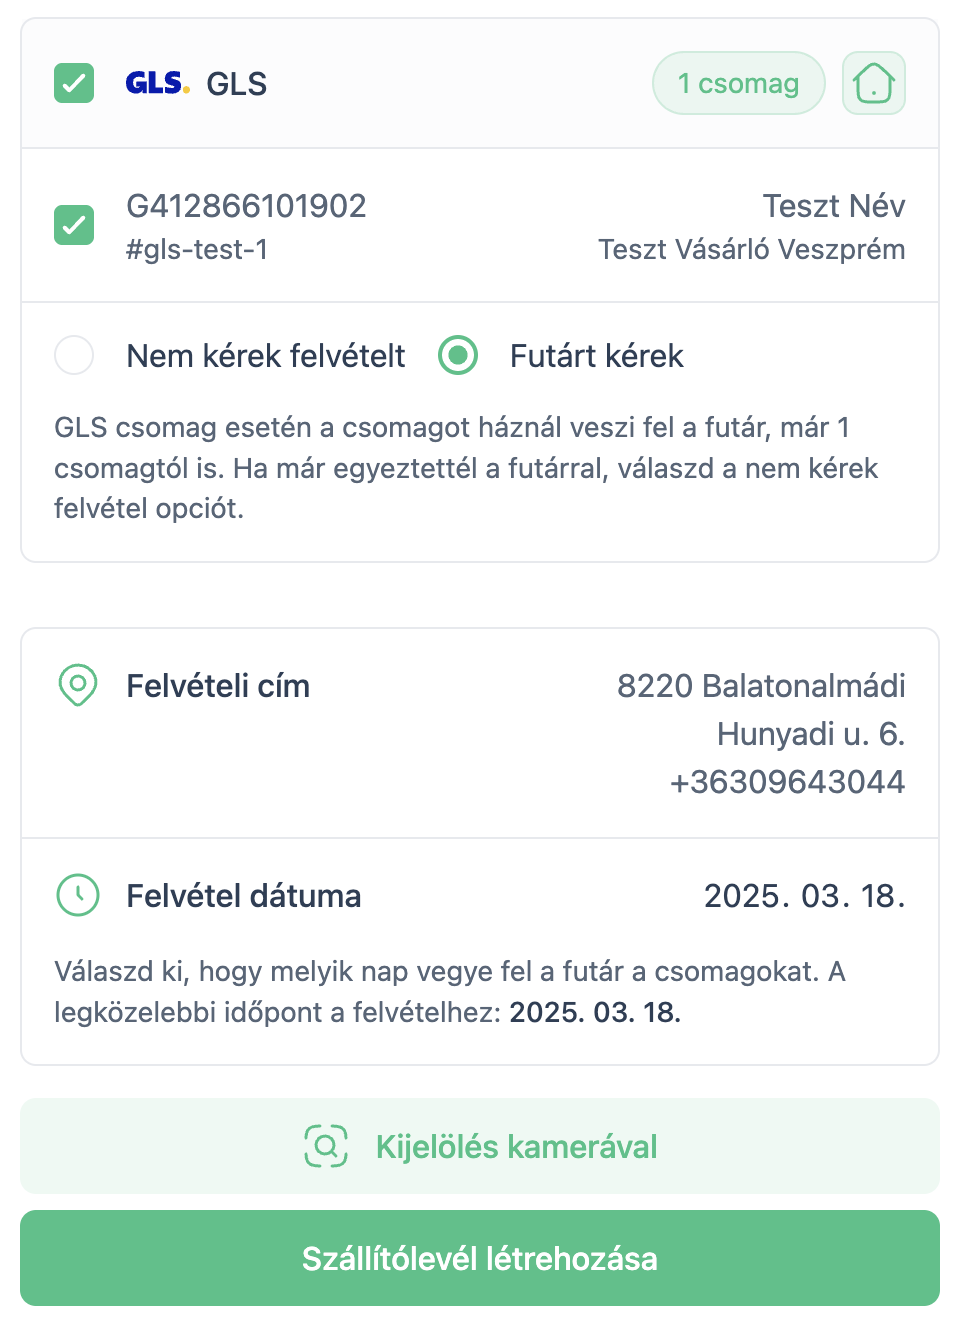This screenshot has width=956, height=1324.
Task: Click the Futárt kérek label text
Action: tap(596, 356)
